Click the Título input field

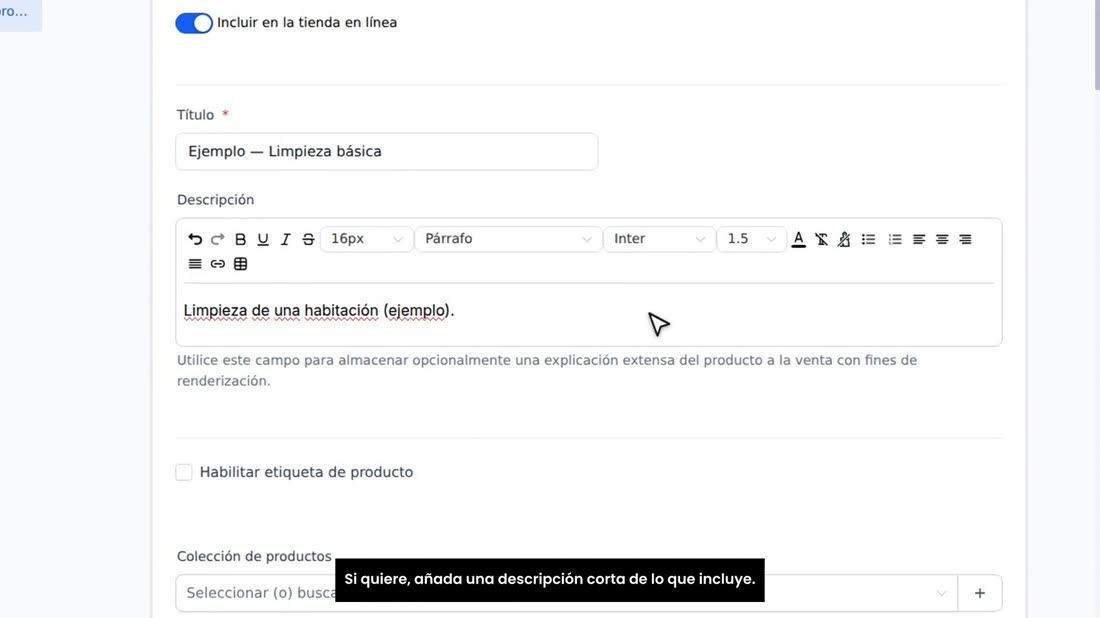tap(387, 152)
